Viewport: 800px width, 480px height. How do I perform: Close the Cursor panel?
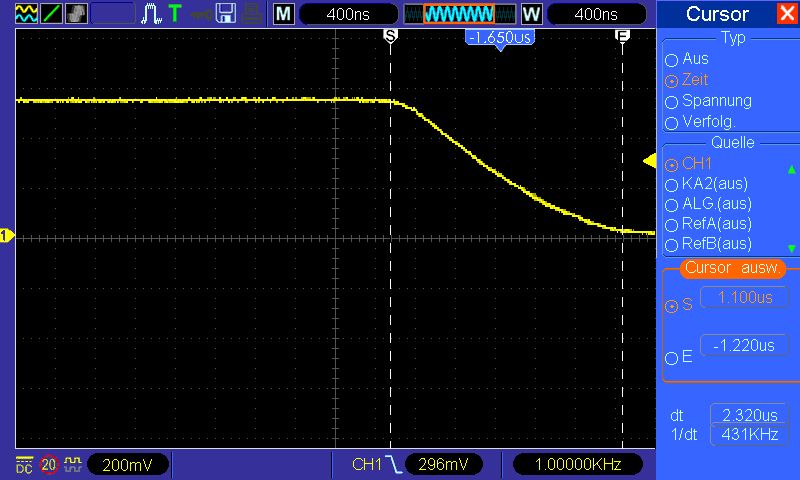coord(787,13)
